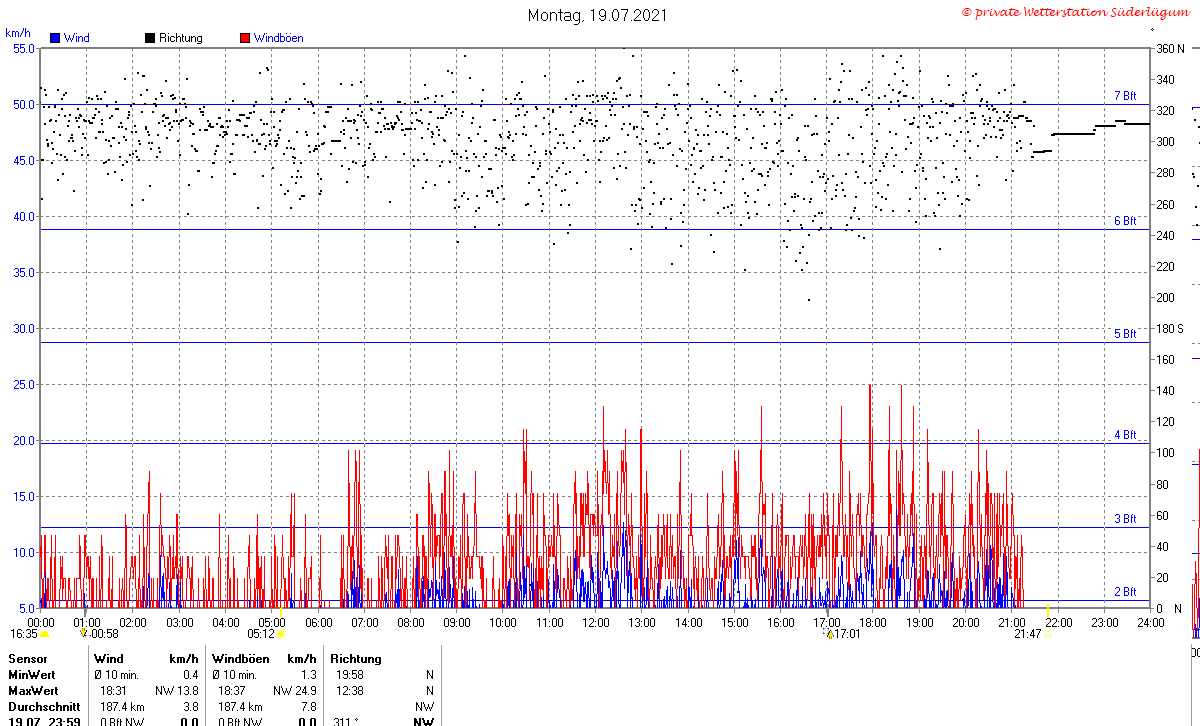1200x726 pixels.
Task: Click the blue Wind legend swatch
Action: click(x=55, y=38)
